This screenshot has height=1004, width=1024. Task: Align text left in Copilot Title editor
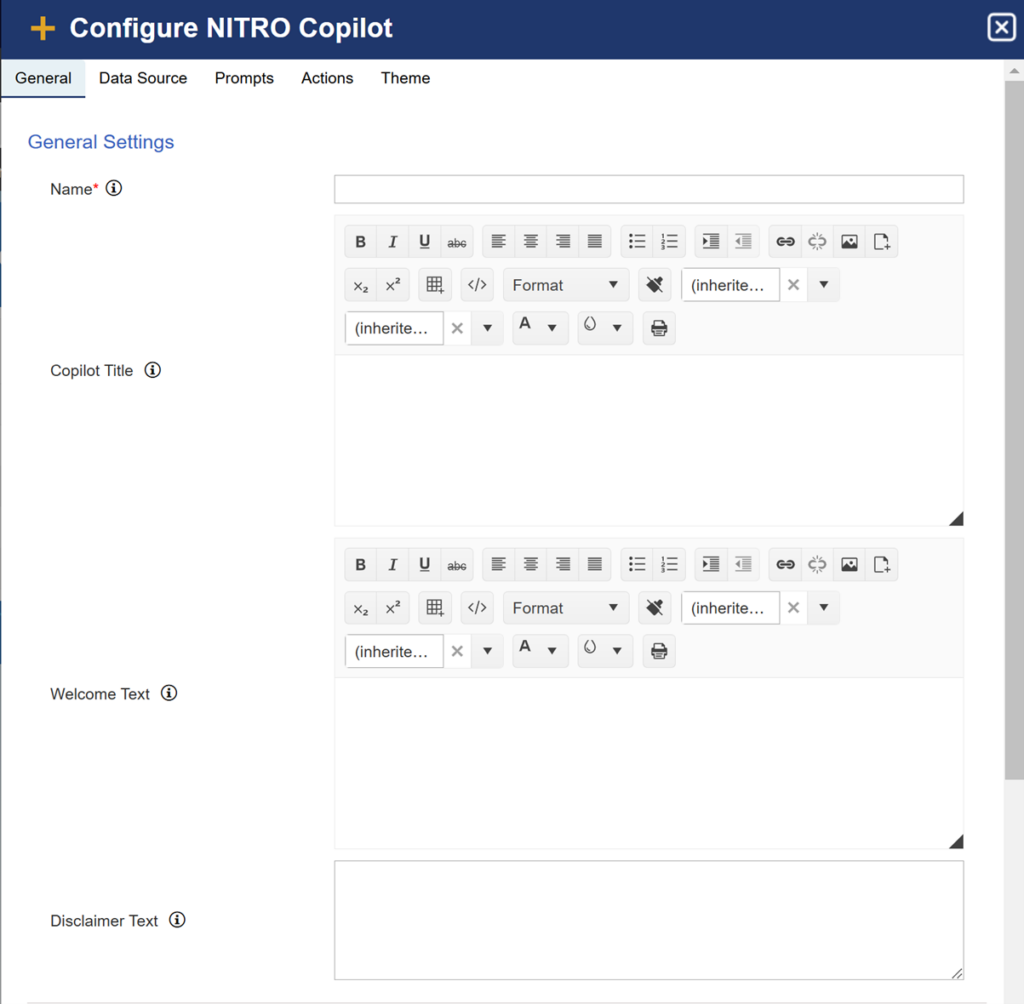pos(498,242)
